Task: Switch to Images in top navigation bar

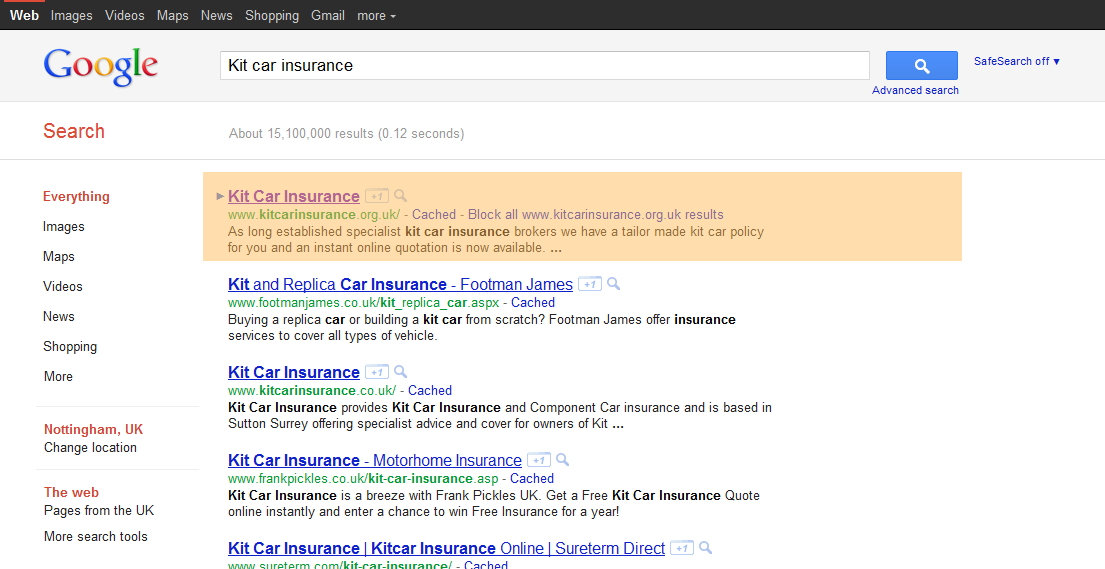Action: click(x=71, y=16)
